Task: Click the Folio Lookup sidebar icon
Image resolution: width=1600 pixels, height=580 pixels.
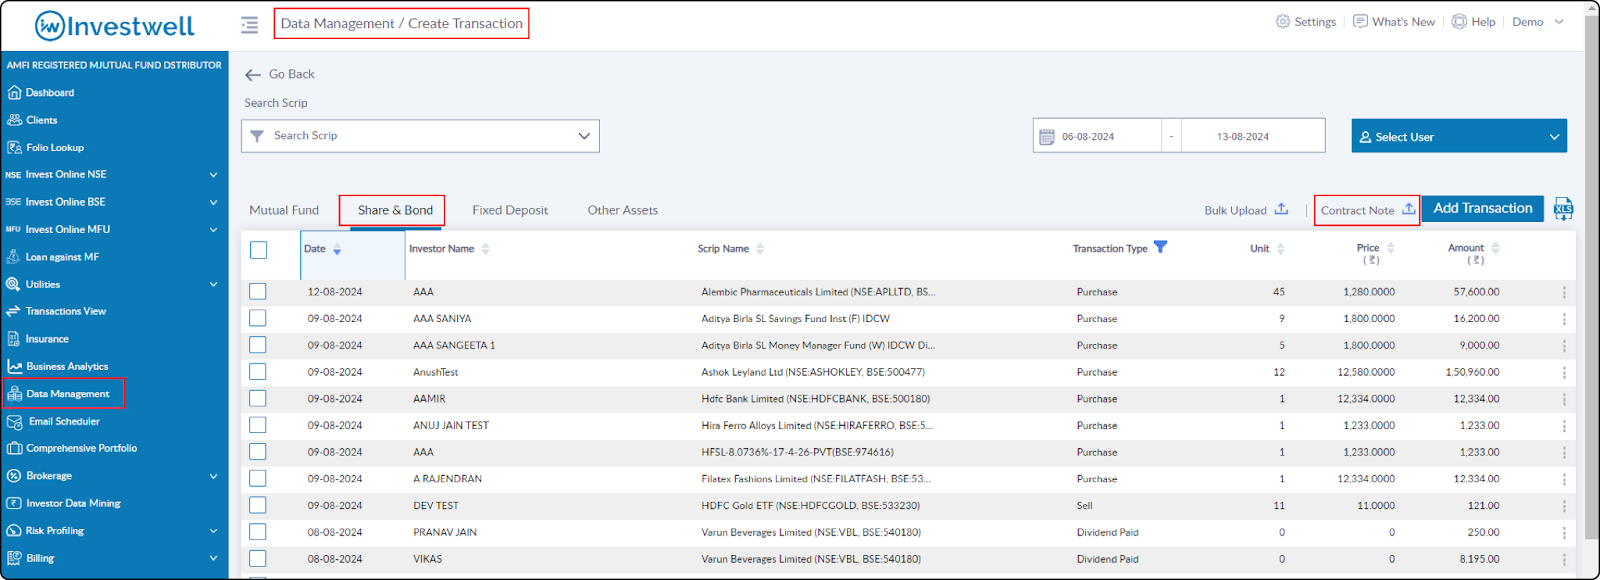Action: 14,147
